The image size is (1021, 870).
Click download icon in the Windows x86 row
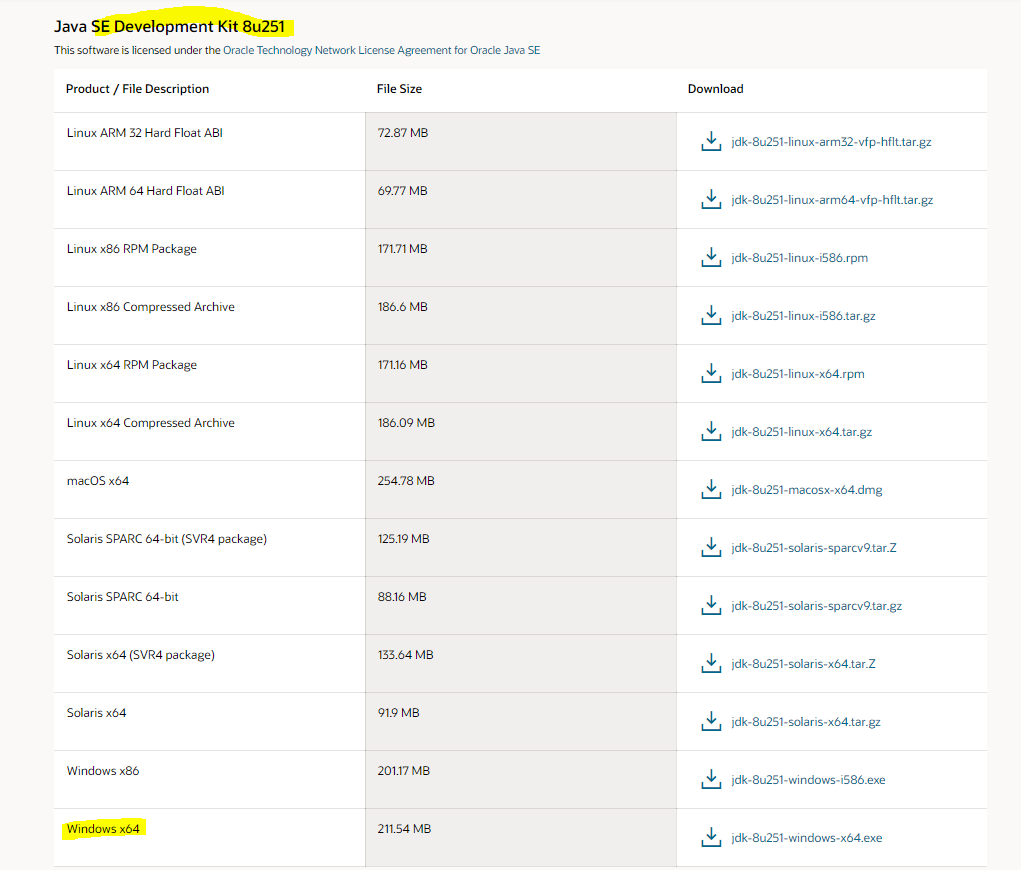point(711,779)
